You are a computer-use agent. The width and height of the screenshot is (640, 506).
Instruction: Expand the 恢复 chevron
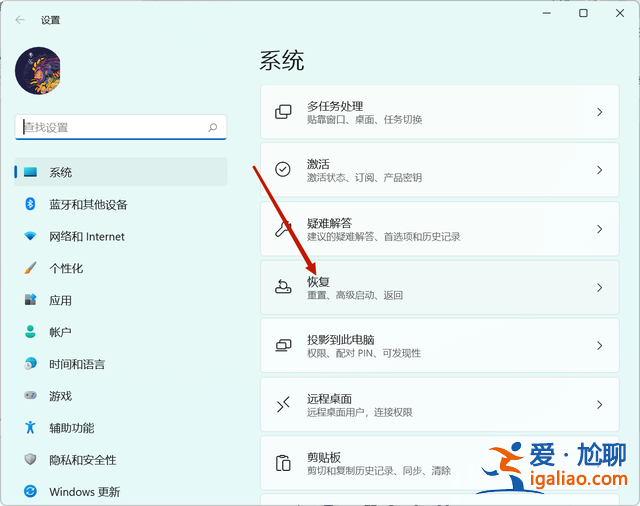[x=600, y=288]
